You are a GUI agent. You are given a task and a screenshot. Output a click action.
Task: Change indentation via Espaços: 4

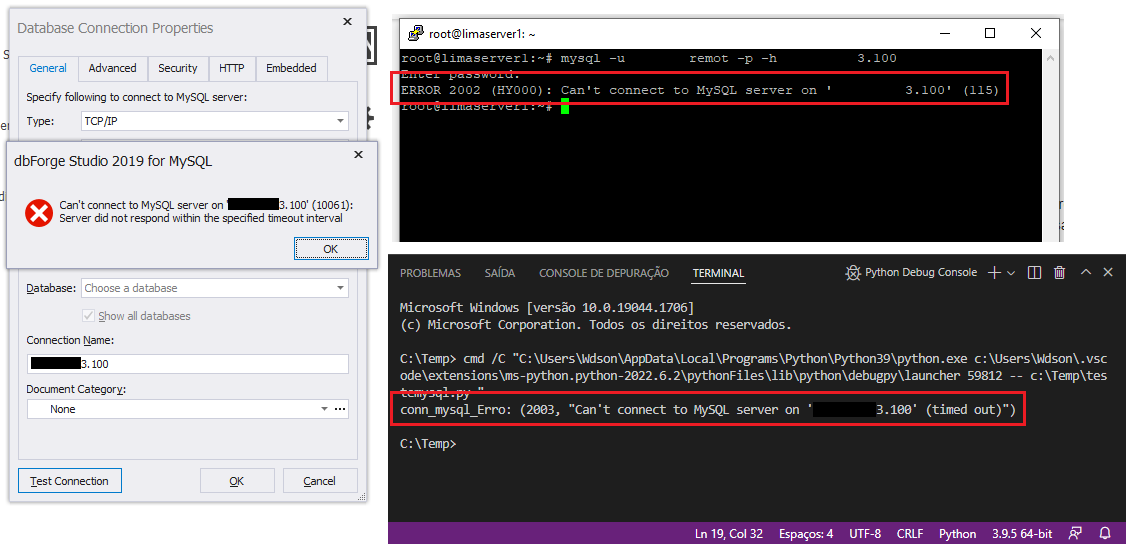pyautogui.click(x=806, y=534)
